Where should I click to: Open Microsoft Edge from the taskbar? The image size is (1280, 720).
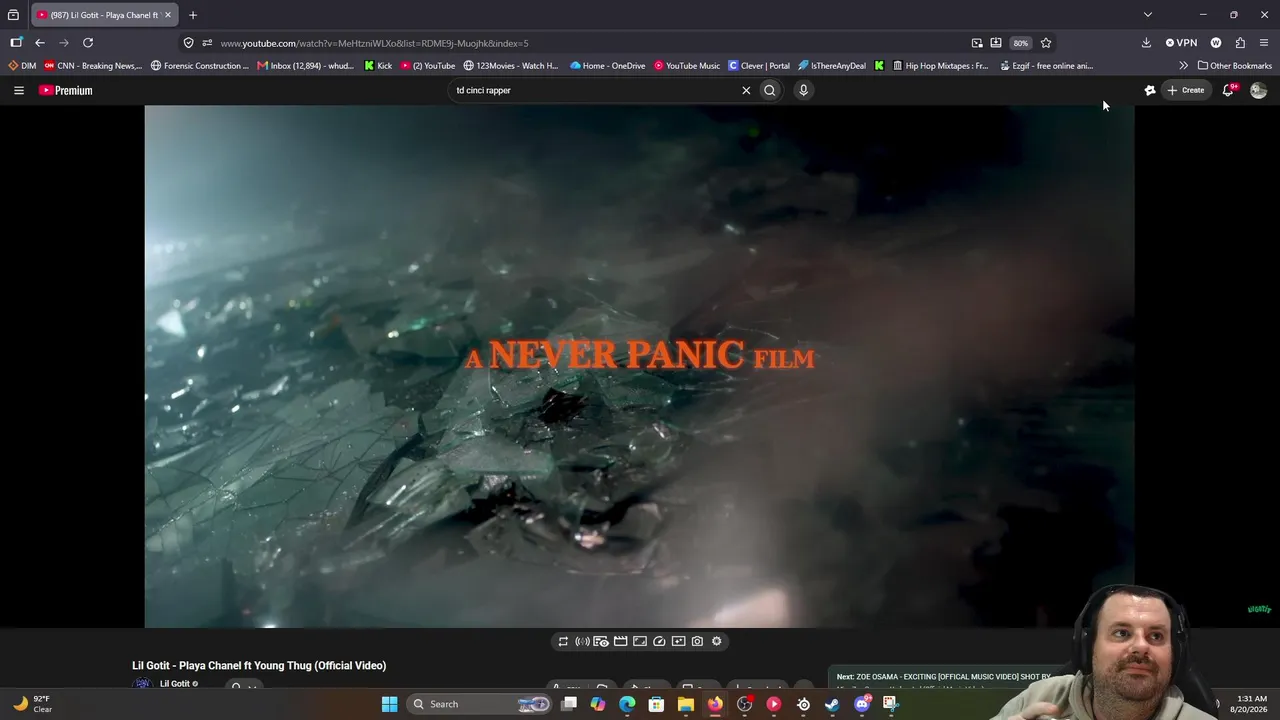(x=627, y=704)
